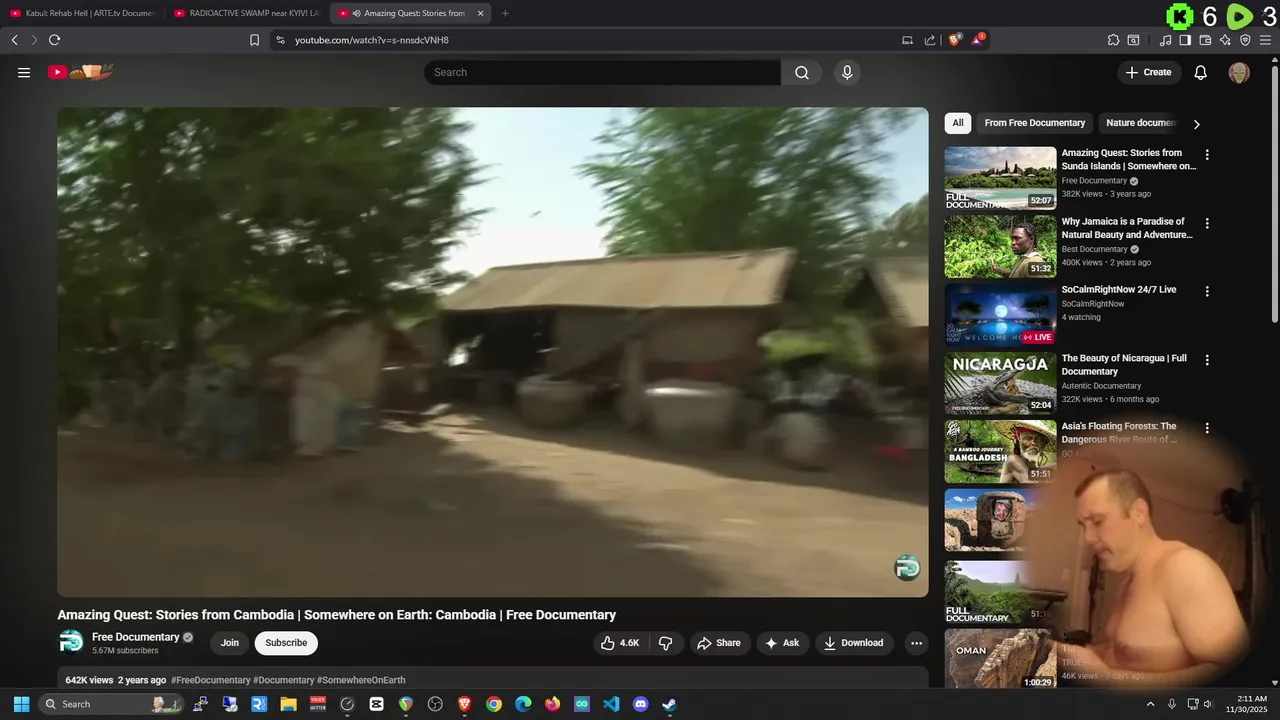Viewport: 1280px width, 720px height.
Task: Click the Download button
Action: click(x=853, y=643)
